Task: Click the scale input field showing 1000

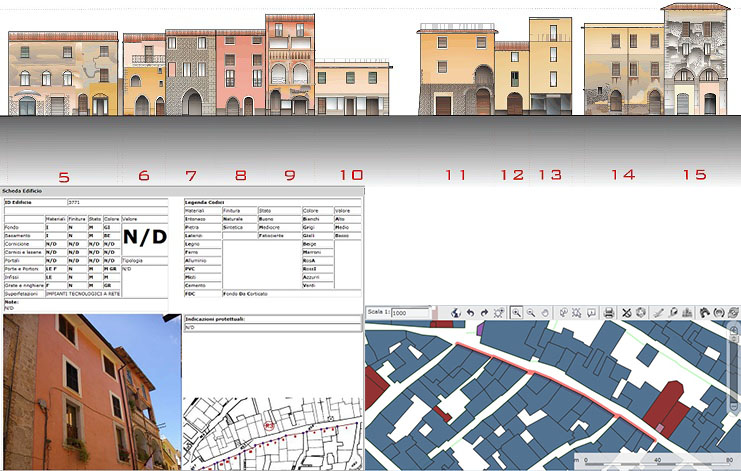Action: (410, 313)
